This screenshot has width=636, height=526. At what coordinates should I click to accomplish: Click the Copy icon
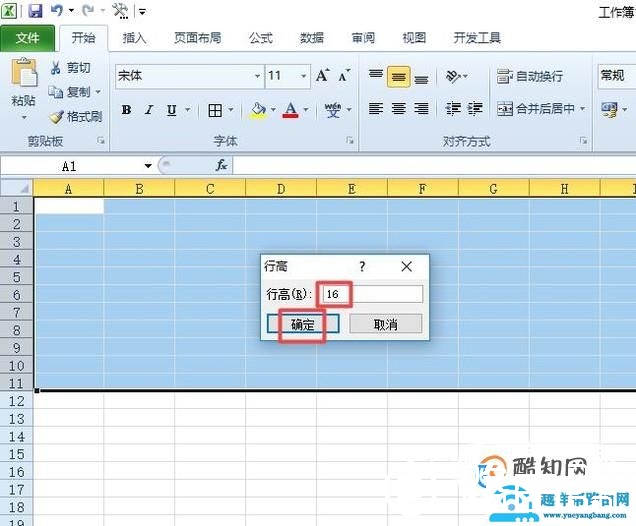click(x=56, y=92)
